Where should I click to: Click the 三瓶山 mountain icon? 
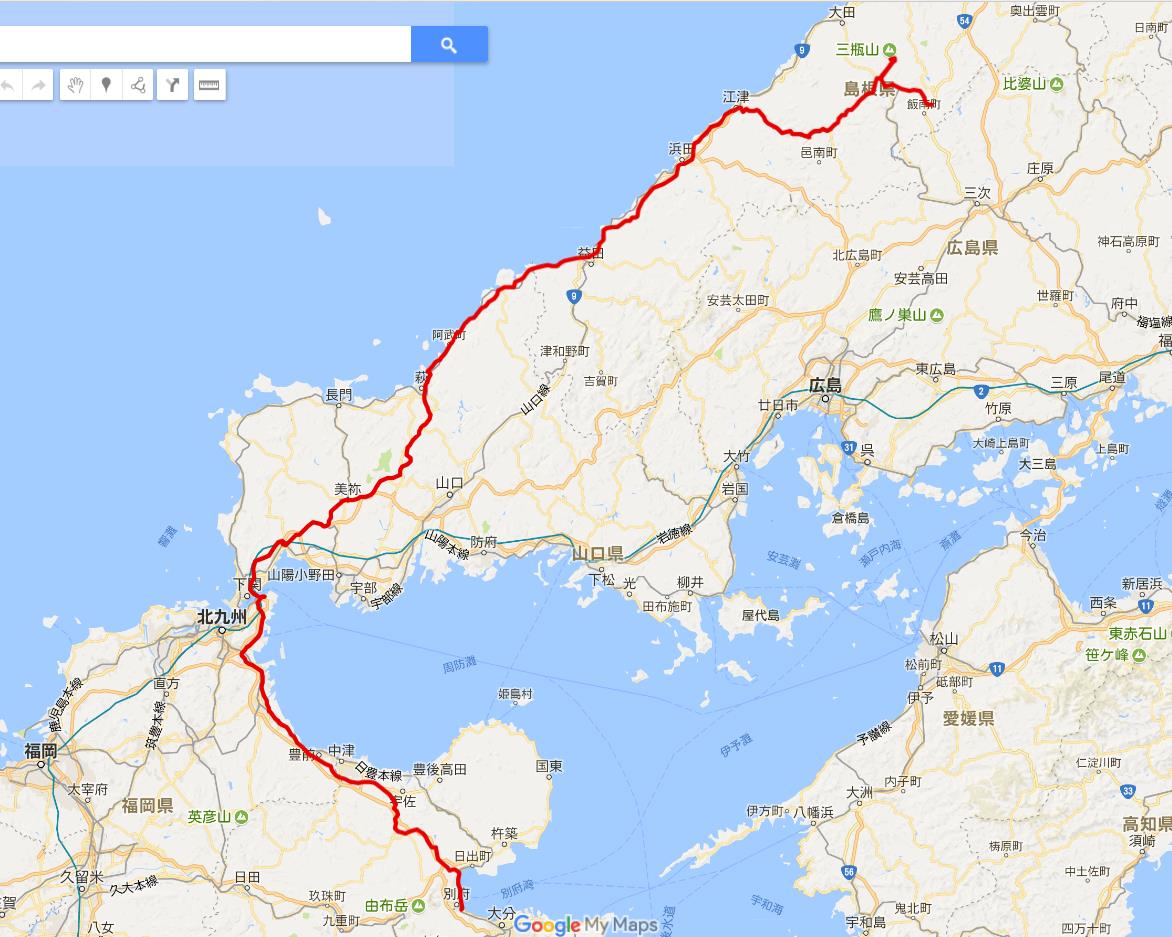click(x=889, y=50)
